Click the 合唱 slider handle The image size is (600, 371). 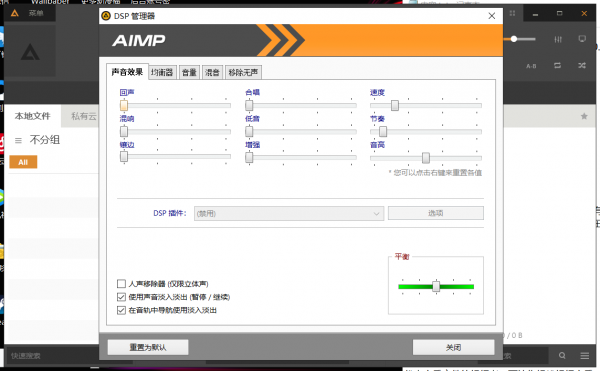(x=249, y=105)
